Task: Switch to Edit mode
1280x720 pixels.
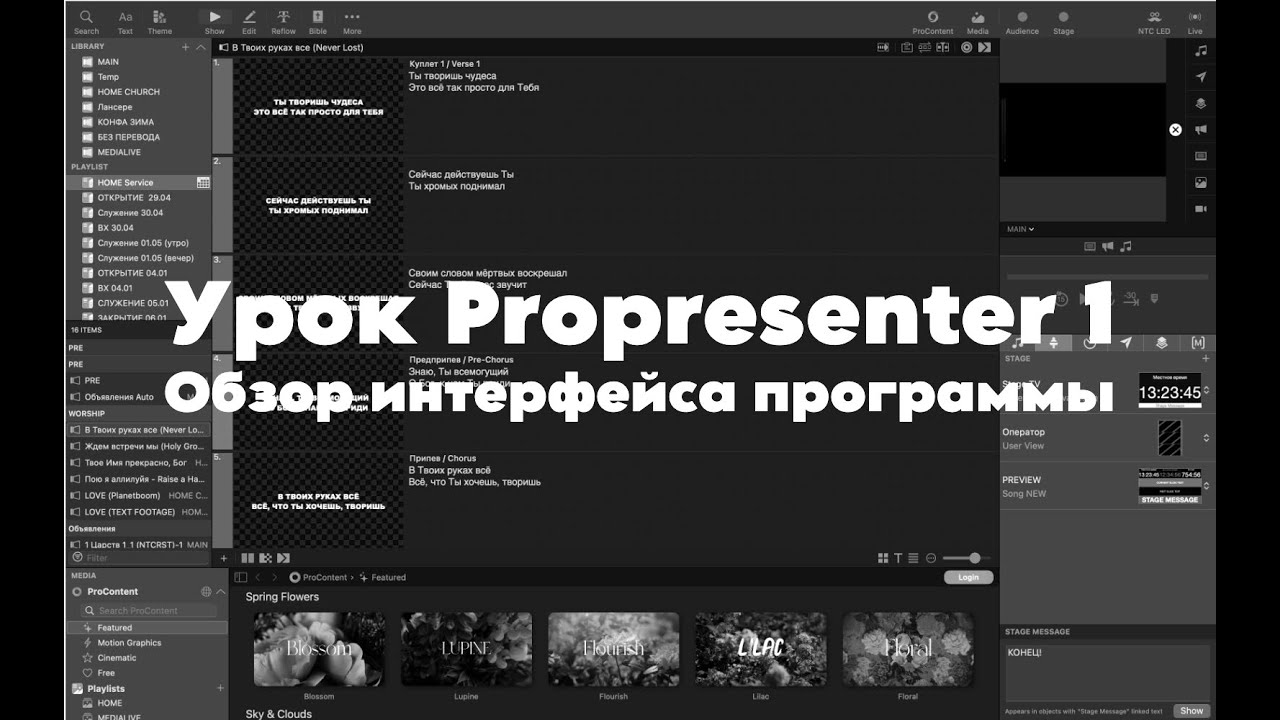Action: point(249,22)
